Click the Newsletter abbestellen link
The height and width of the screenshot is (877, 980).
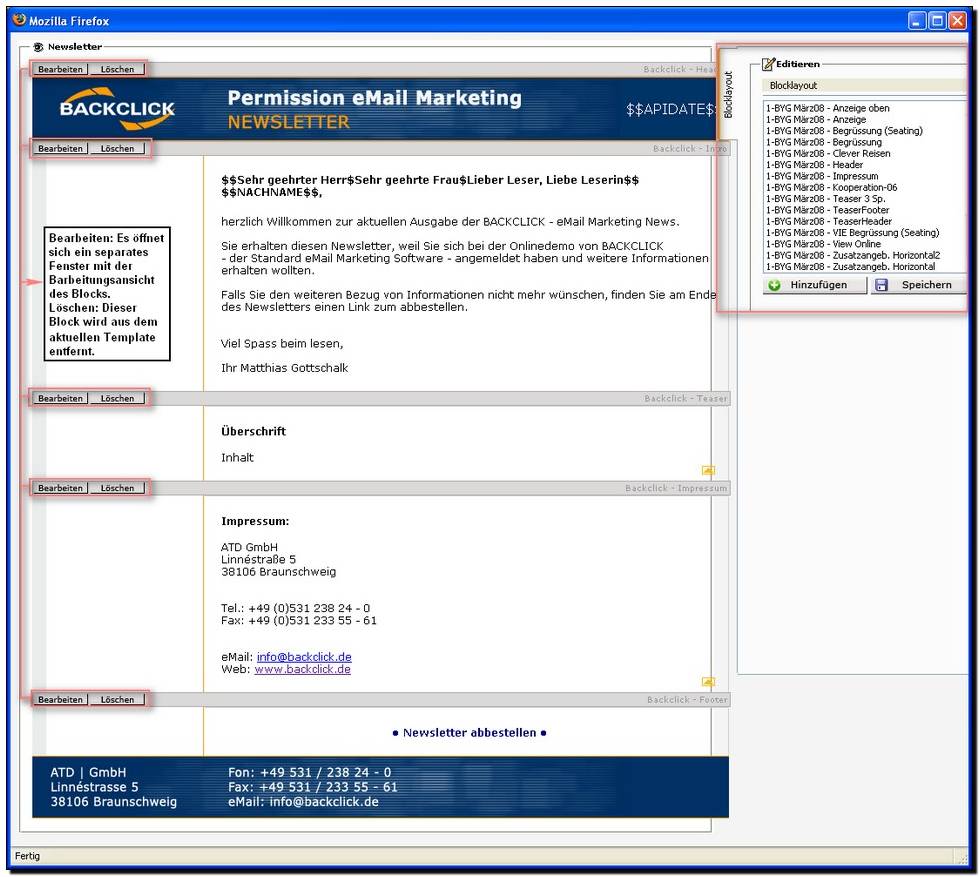point(469,733)
